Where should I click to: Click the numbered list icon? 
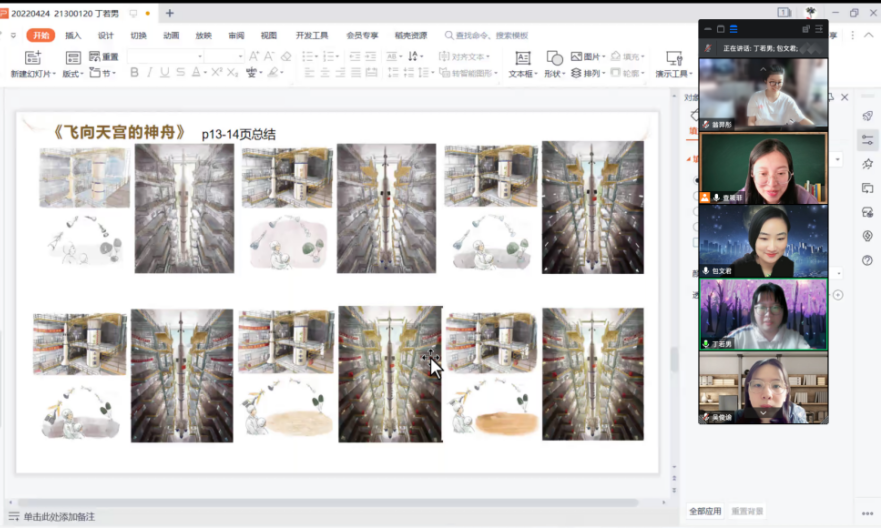(x=329, y=56)
